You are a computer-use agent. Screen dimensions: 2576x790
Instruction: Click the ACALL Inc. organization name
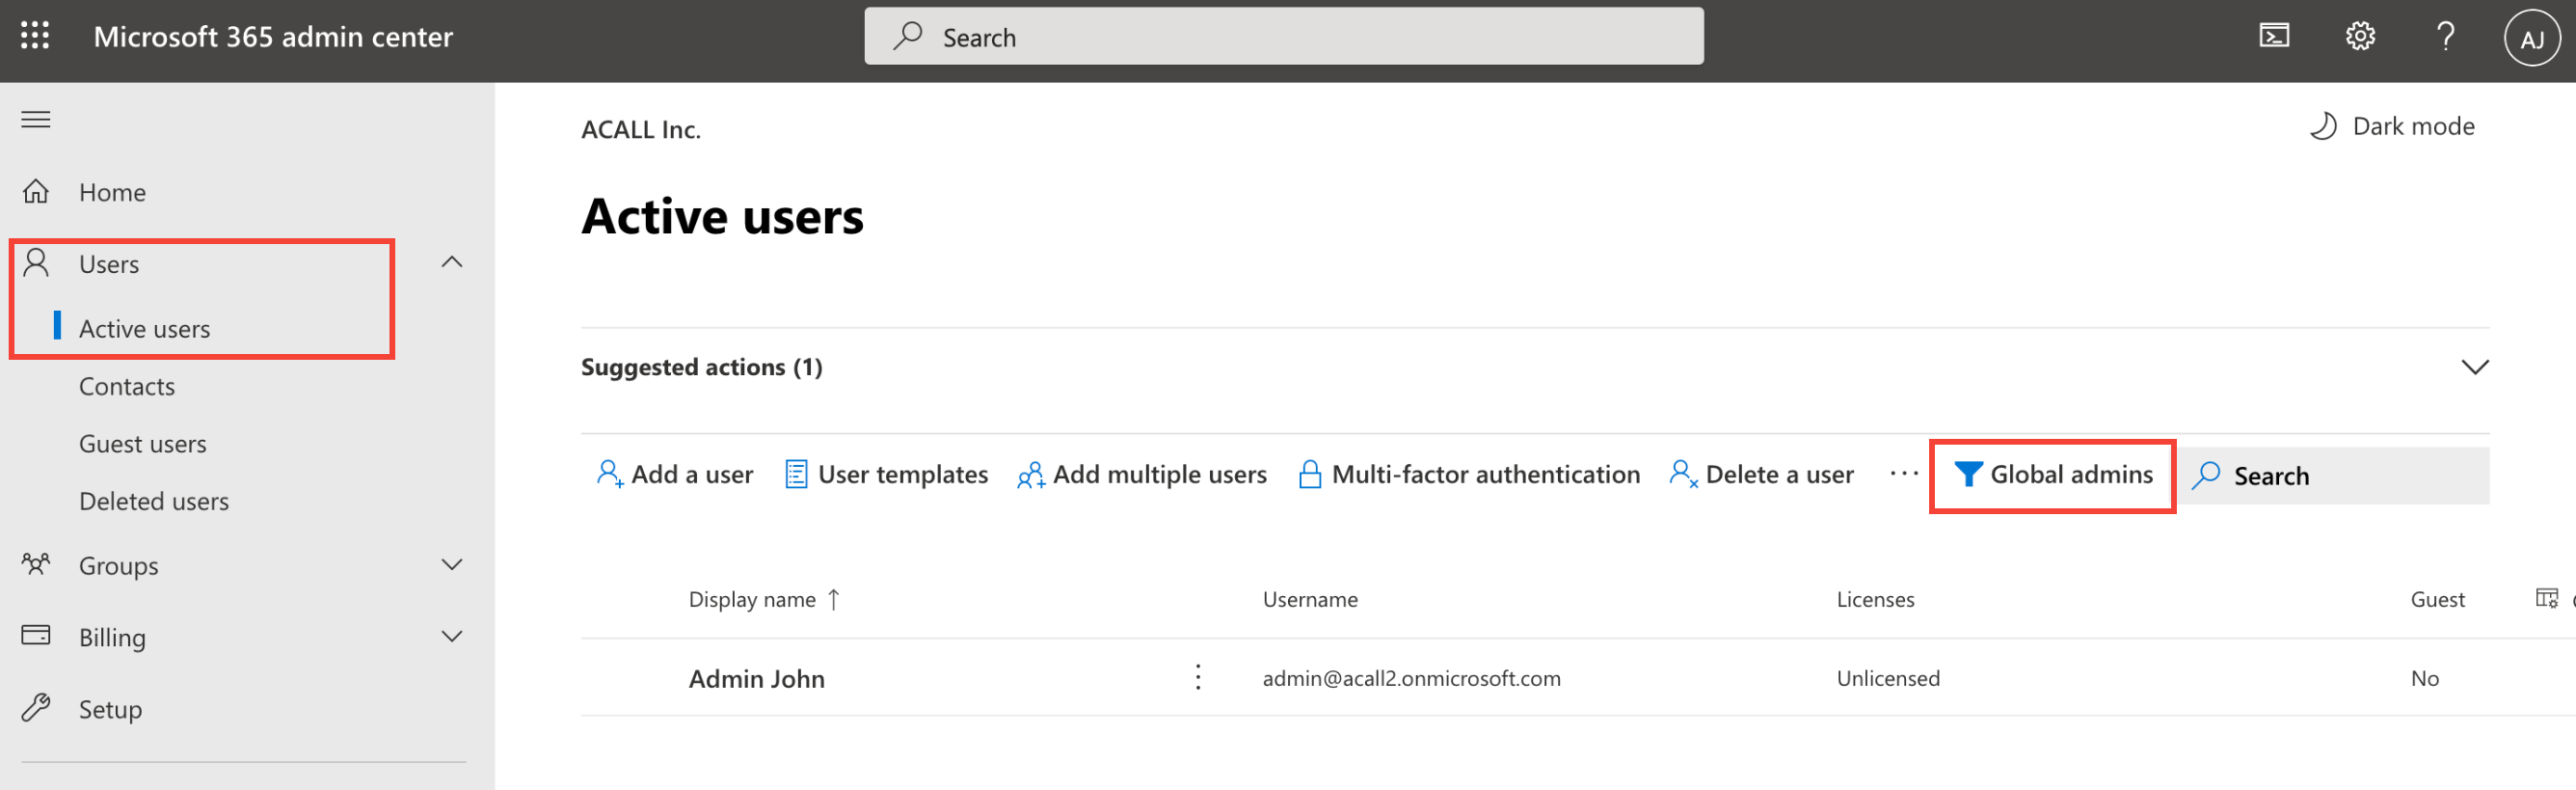click(x=641, y=129)
